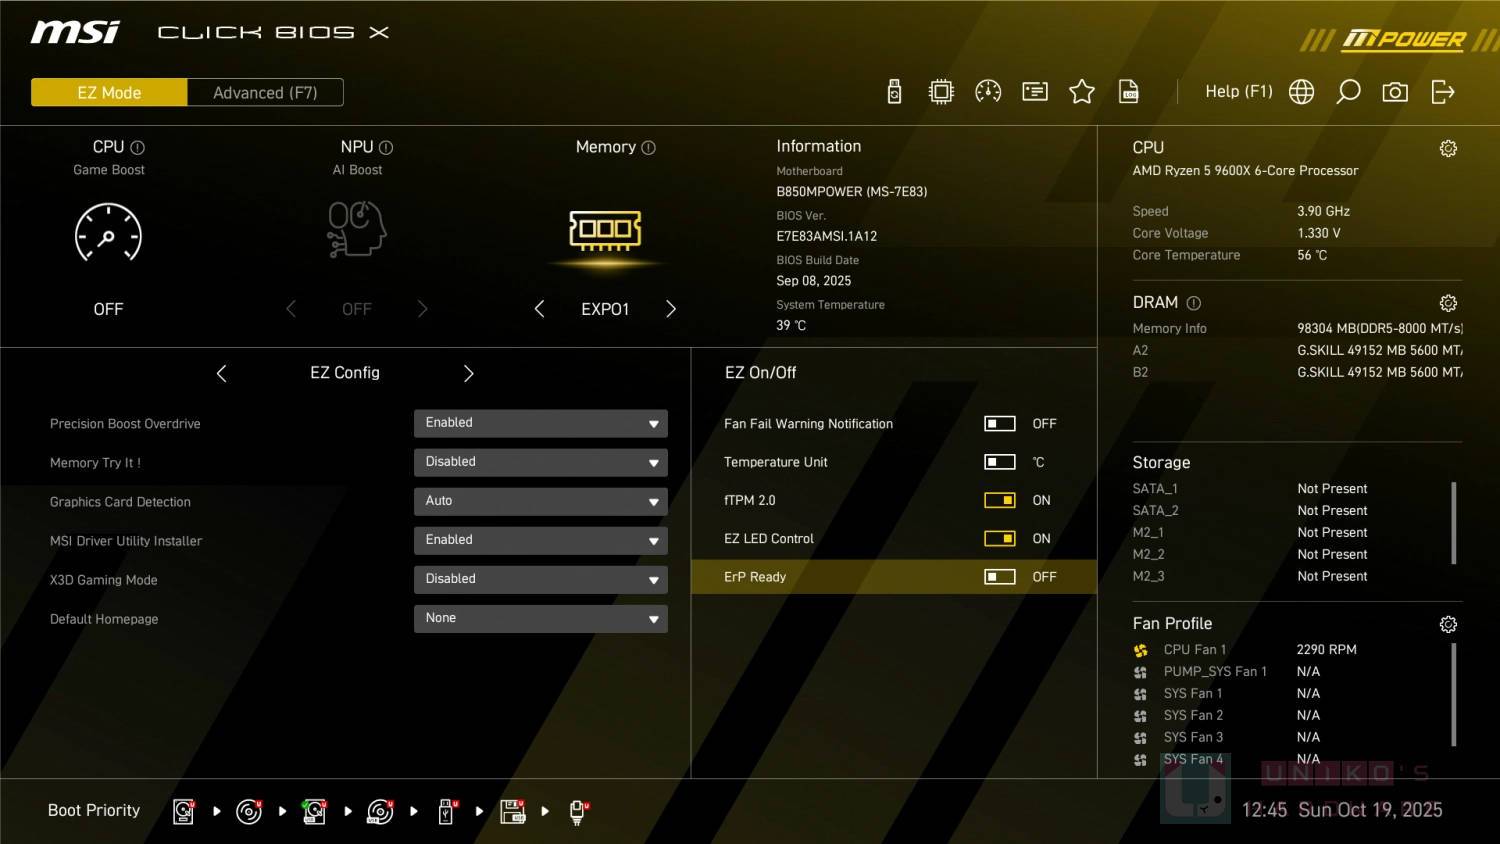The height and width of the screenshot is (844, 1500).
Task: Open the Fan Profile settings gear
Action: [x=1449, y=623]
